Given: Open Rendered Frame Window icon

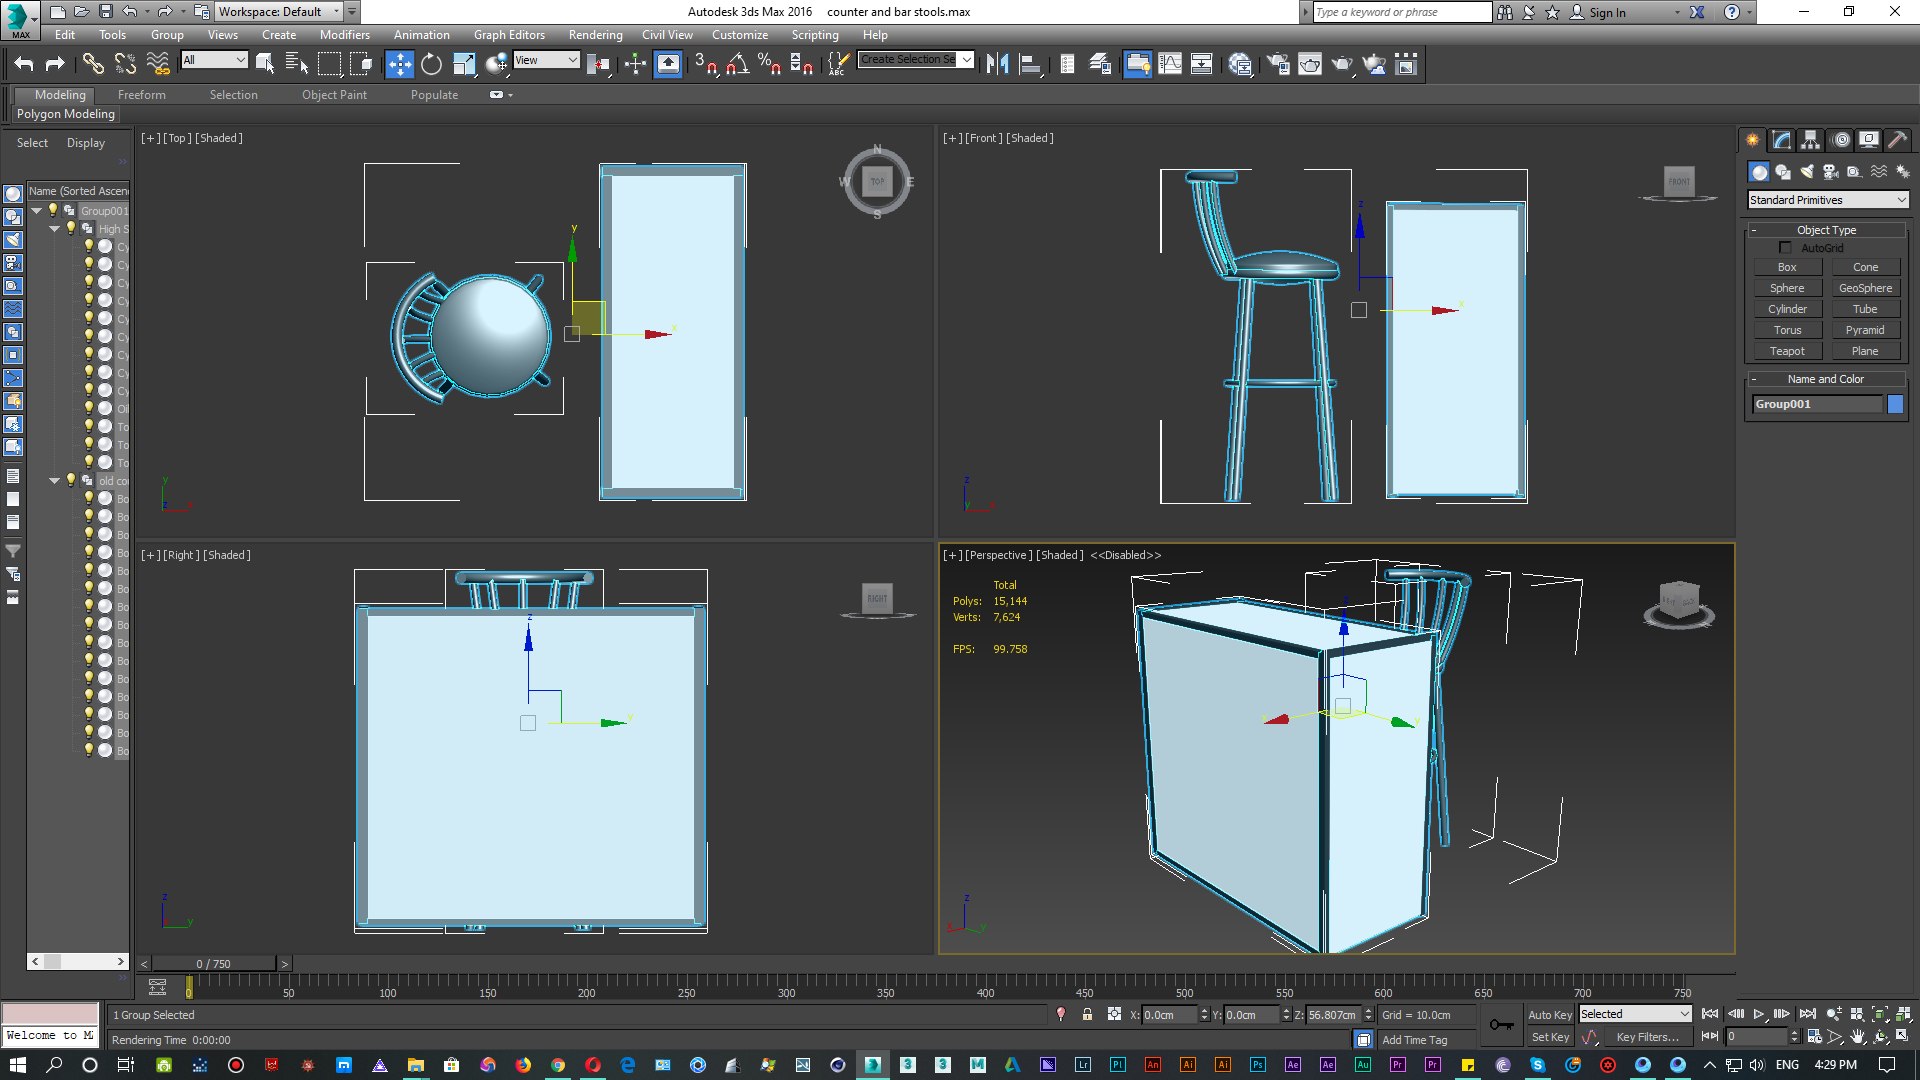Looking at the screenshot, I should pos(1310,65).
